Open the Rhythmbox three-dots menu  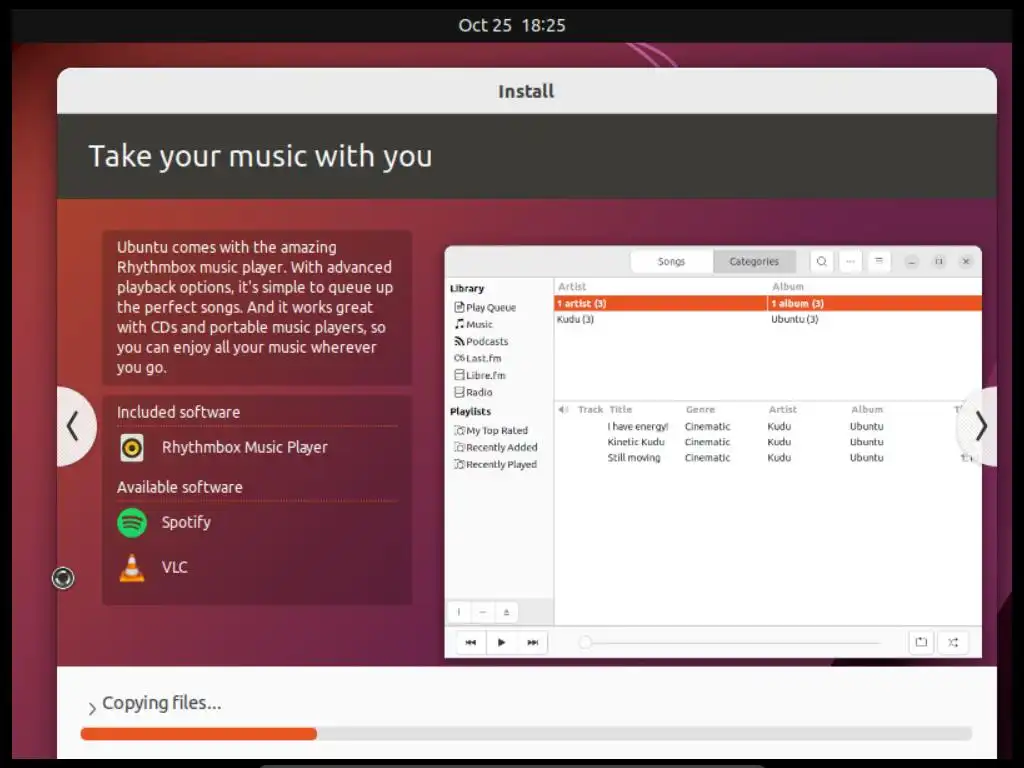tap(850, 261)
